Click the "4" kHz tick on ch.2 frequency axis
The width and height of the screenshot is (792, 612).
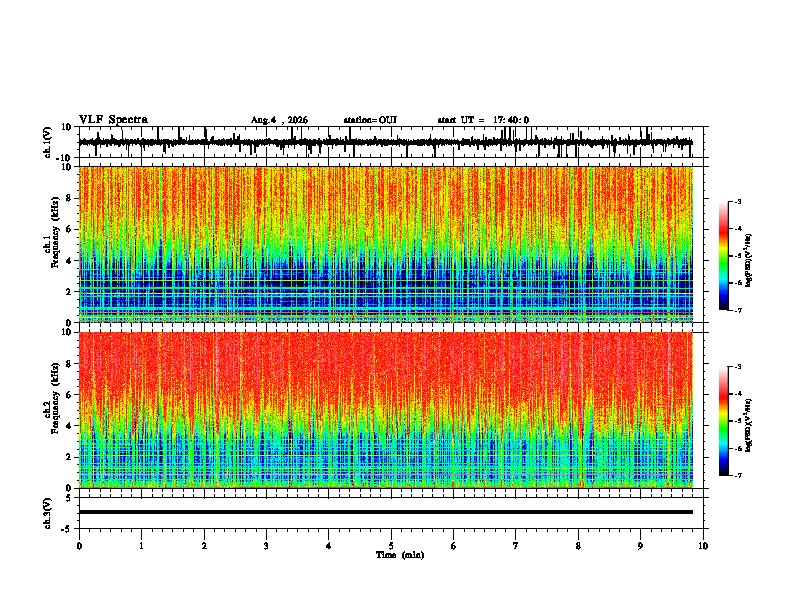(69, 426)
